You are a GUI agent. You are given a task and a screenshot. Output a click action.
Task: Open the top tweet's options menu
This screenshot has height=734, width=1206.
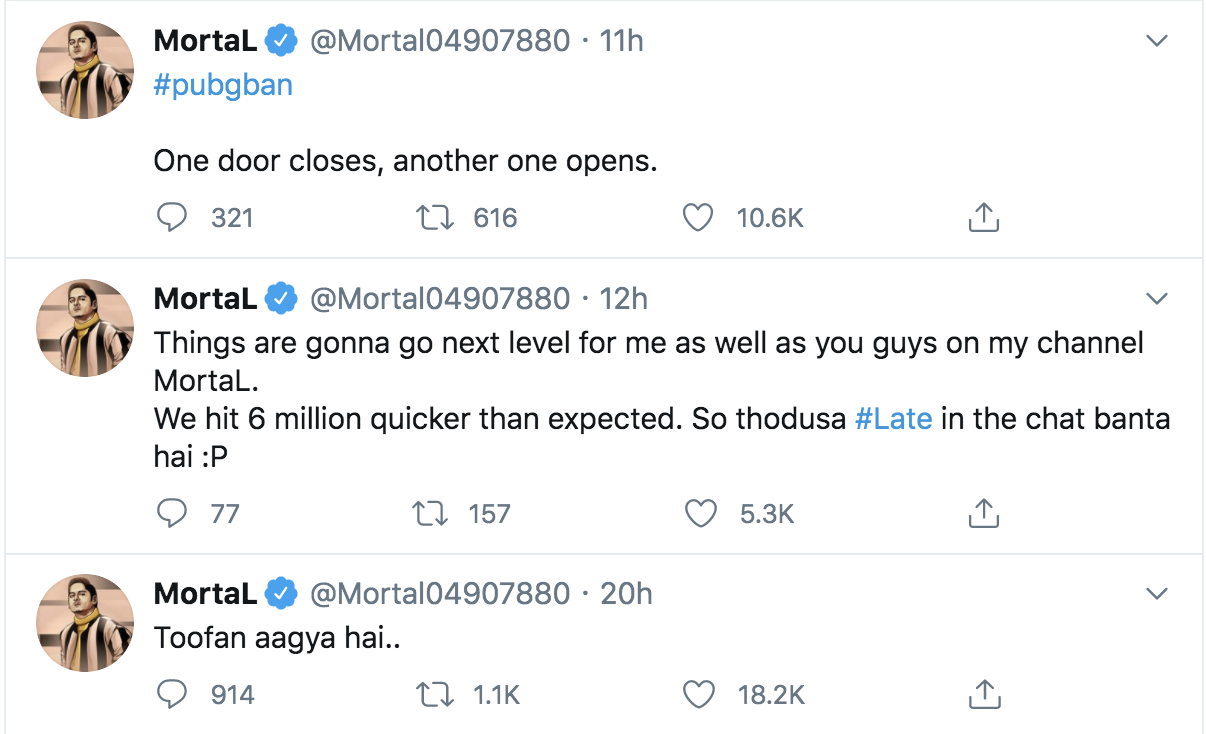1157,41
